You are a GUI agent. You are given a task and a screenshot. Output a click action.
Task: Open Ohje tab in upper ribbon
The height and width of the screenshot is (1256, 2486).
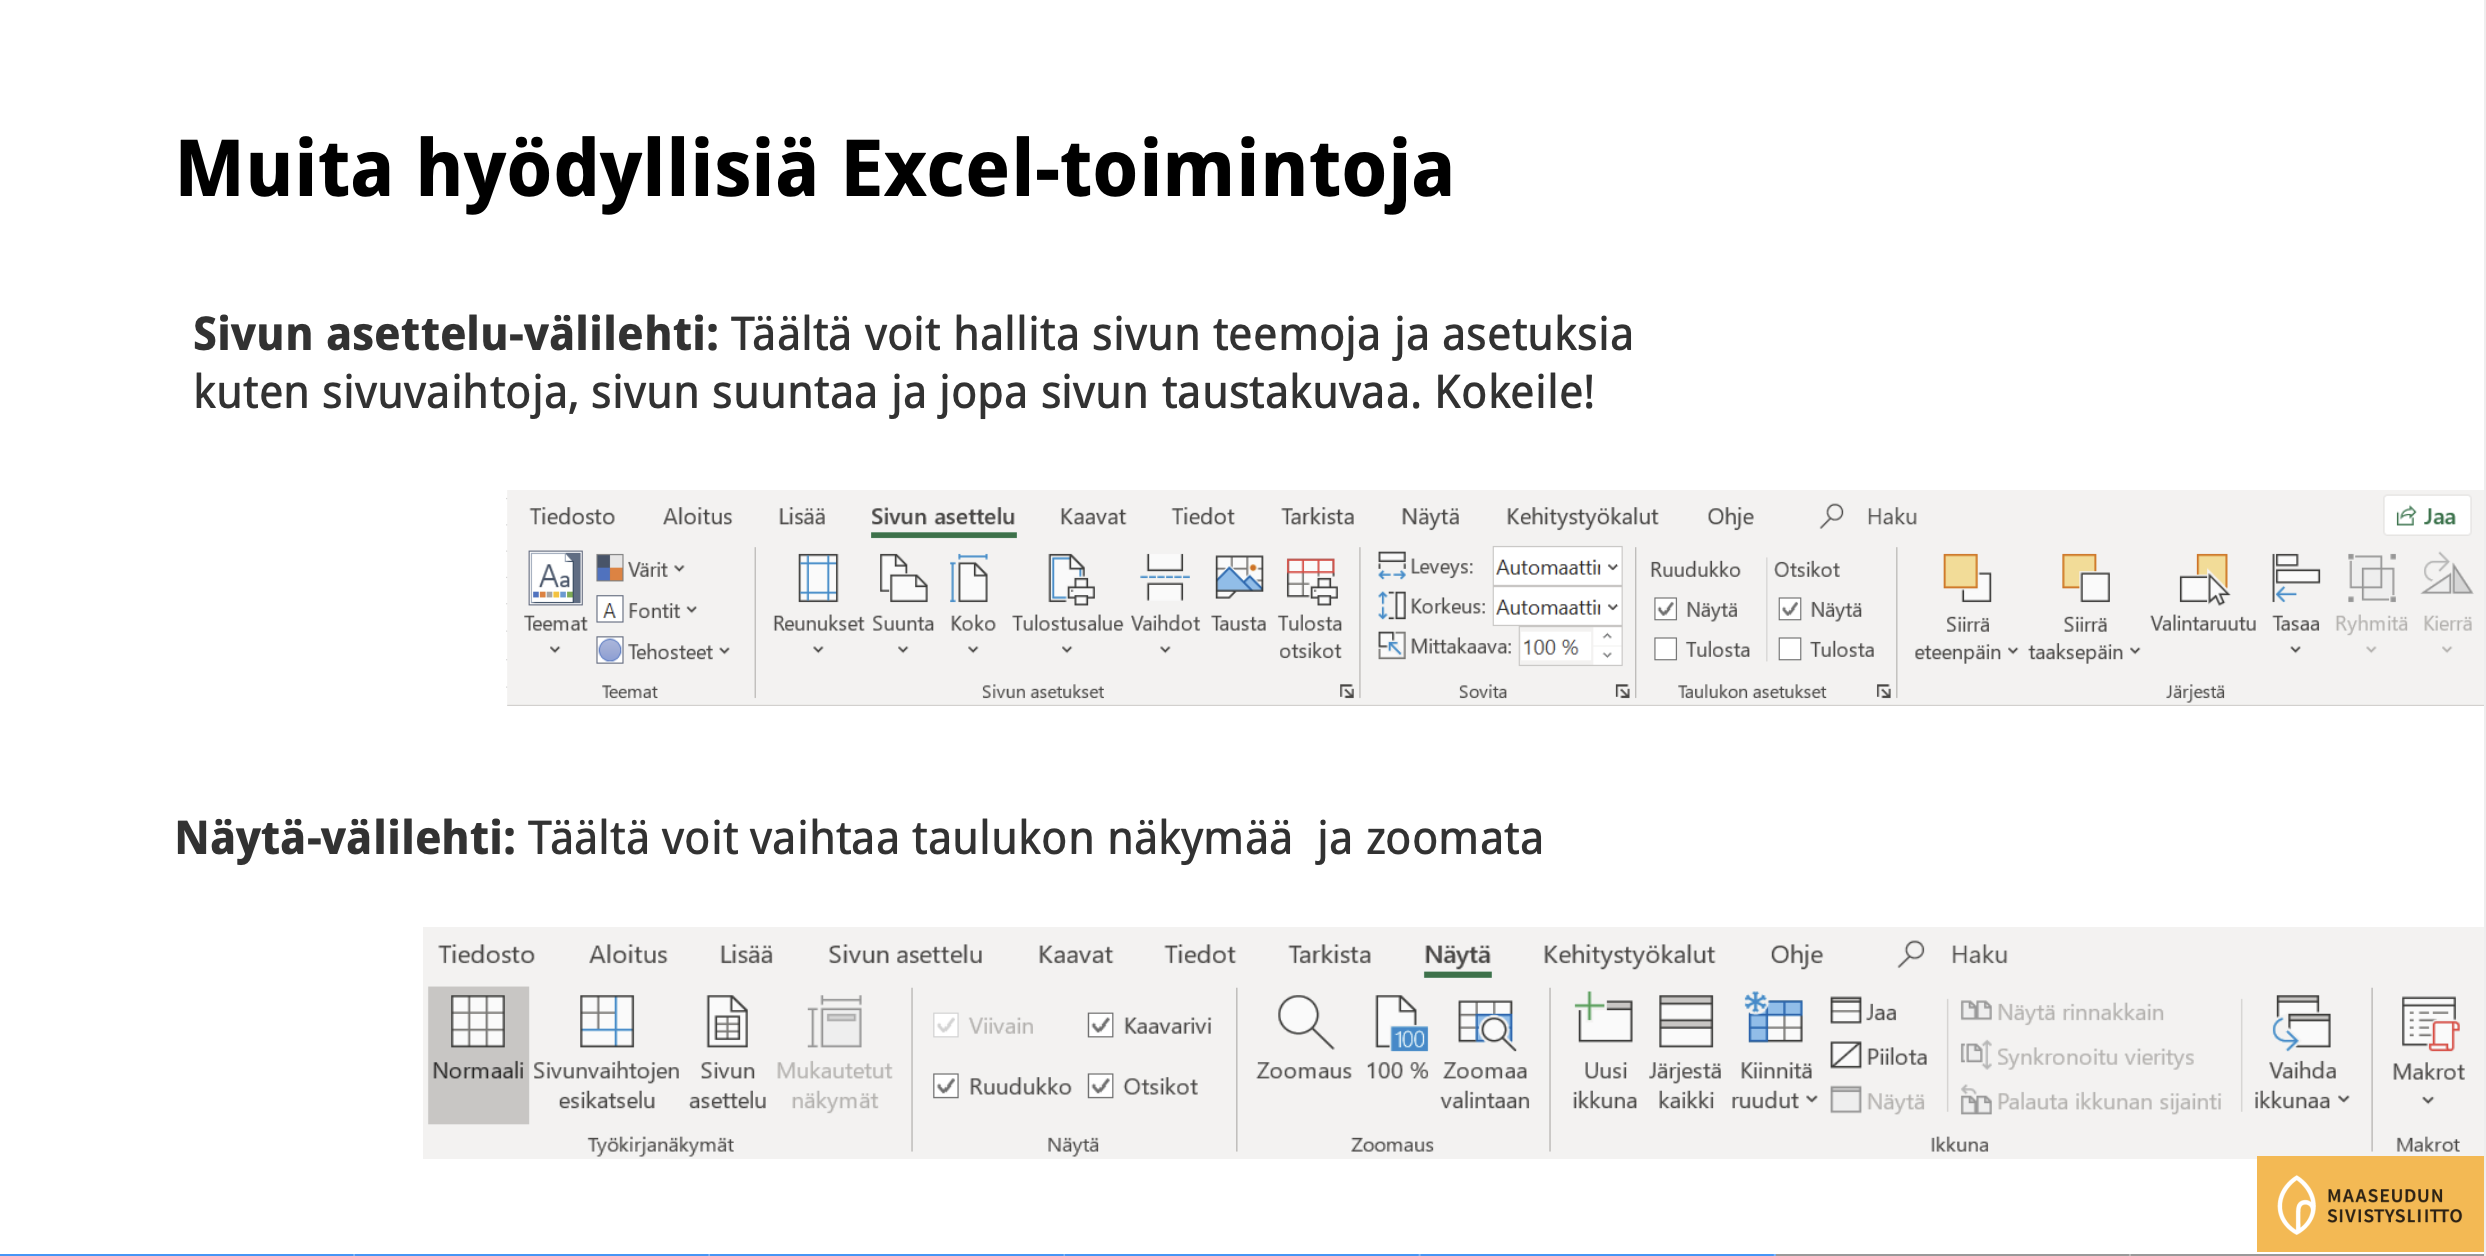coord(1730,516)
